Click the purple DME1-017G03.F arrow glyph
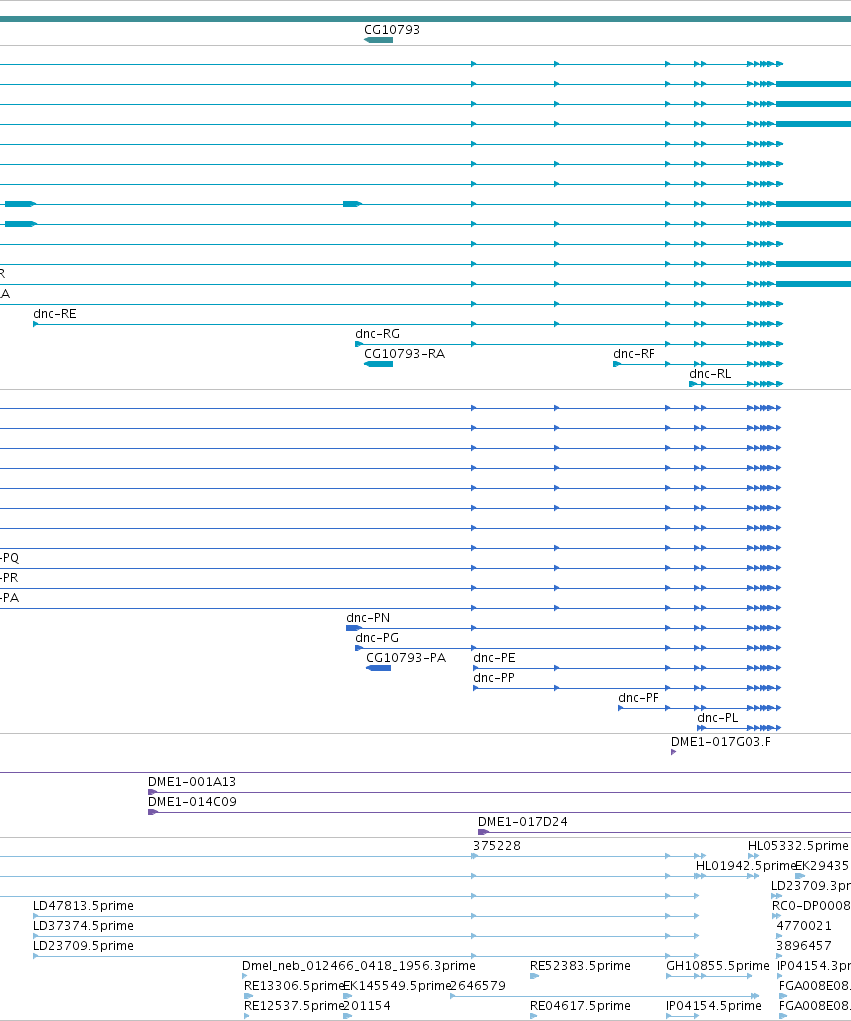 [673, 752]
